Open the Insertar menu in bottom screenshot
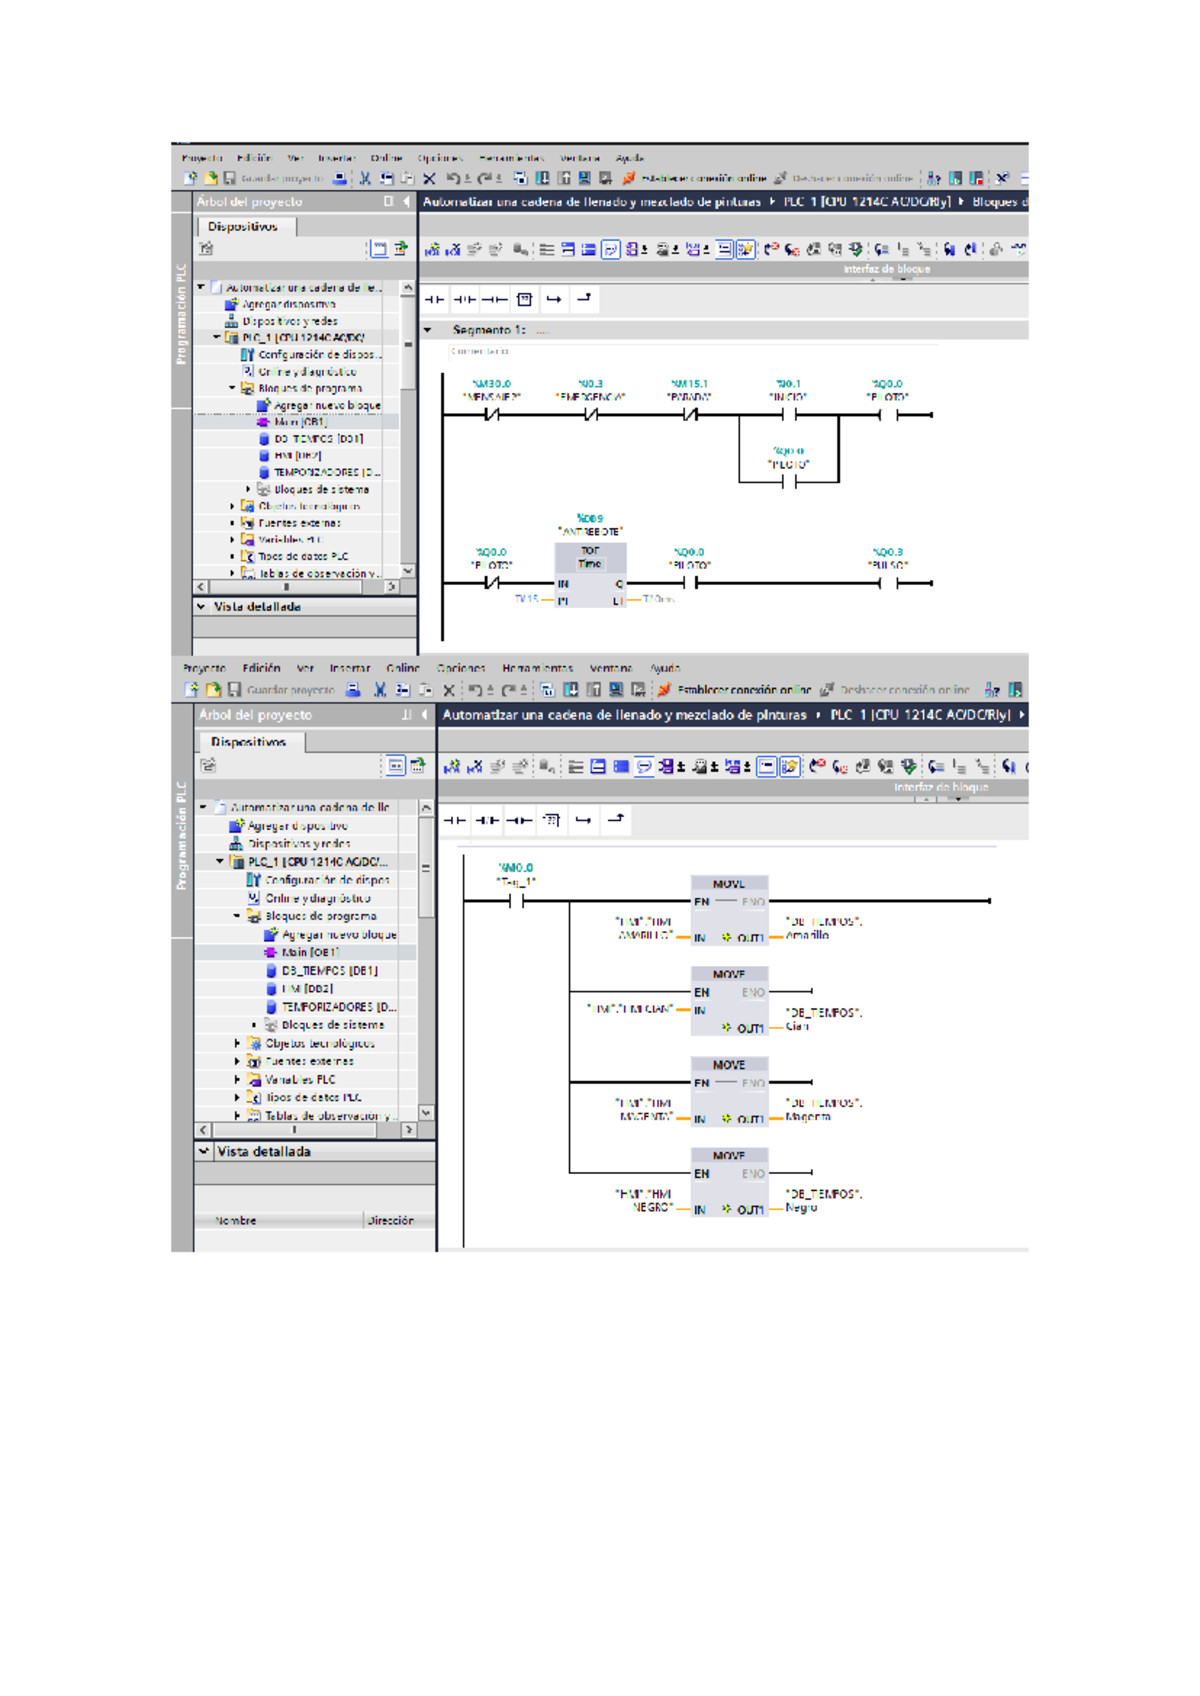Viewport: 1200px width, 1696px height. 349,668
